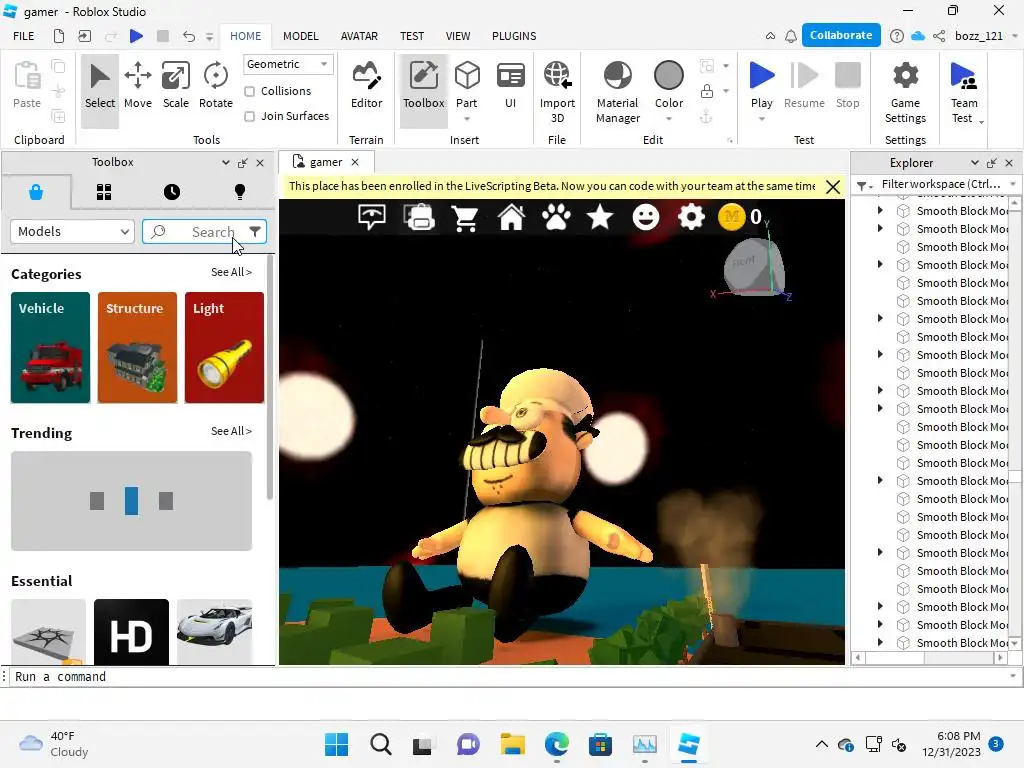Click the notifications bell icon

pos(791,36)
